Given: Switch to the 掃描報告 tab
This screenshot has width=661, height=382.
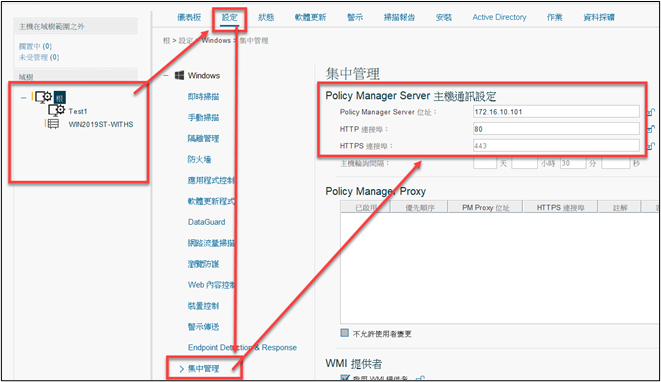Looking at the screenshot, I should (x=399, y=17).
